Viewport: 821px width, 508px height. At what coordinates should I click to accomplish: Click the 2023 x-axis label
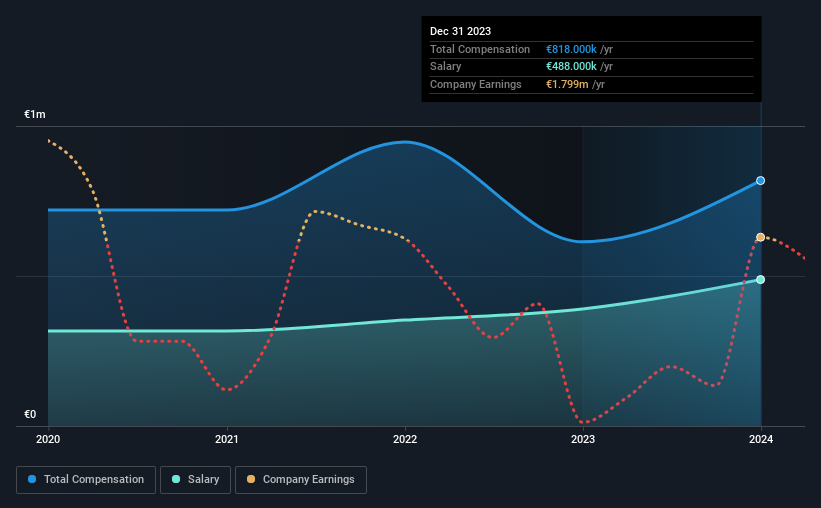pyautogui.click(x=583, y=439)
